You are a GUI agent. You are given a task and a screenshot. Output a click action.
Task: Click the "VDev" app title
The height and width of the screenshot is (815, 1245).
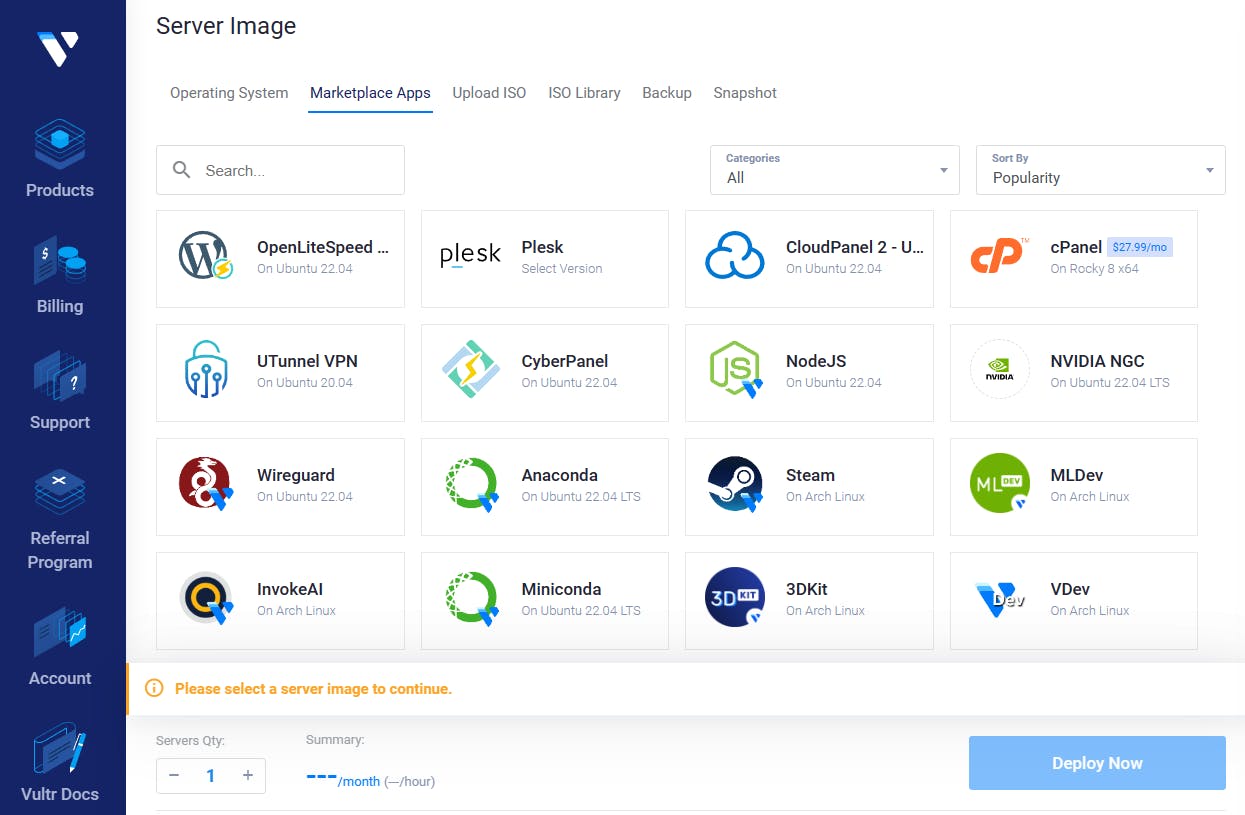tap(1070, 589)
